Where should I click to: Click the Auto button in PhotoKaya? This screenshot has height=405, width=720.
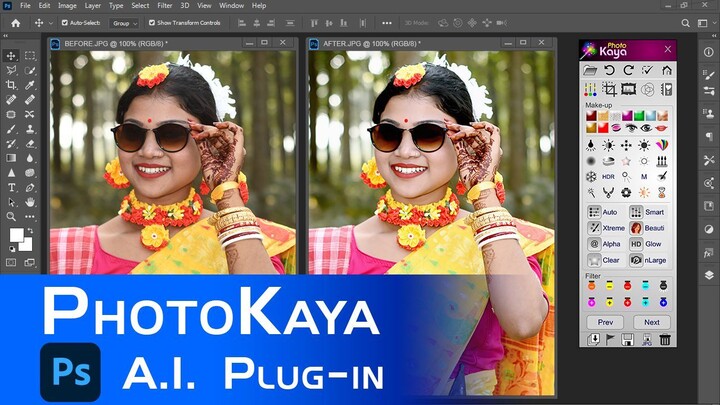click(603, 212)
